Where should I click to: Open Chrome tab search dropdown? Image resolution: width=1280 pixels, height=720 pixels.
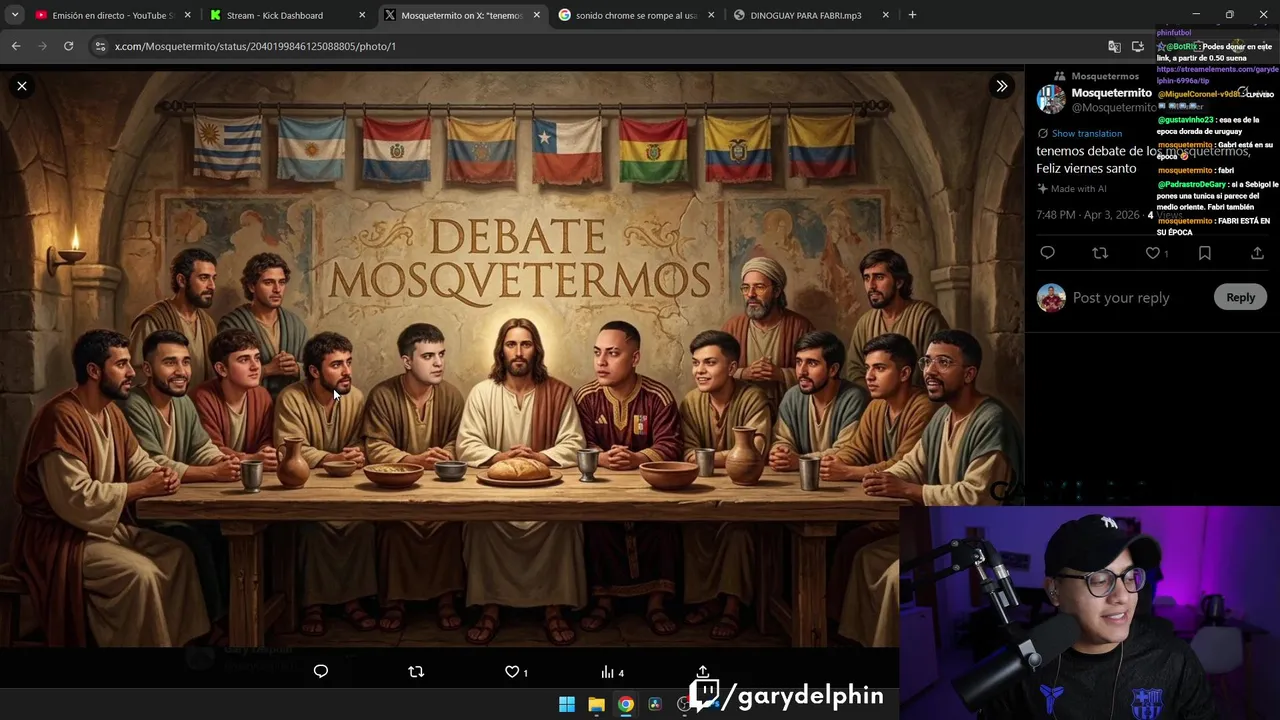[x=15, y=15]
